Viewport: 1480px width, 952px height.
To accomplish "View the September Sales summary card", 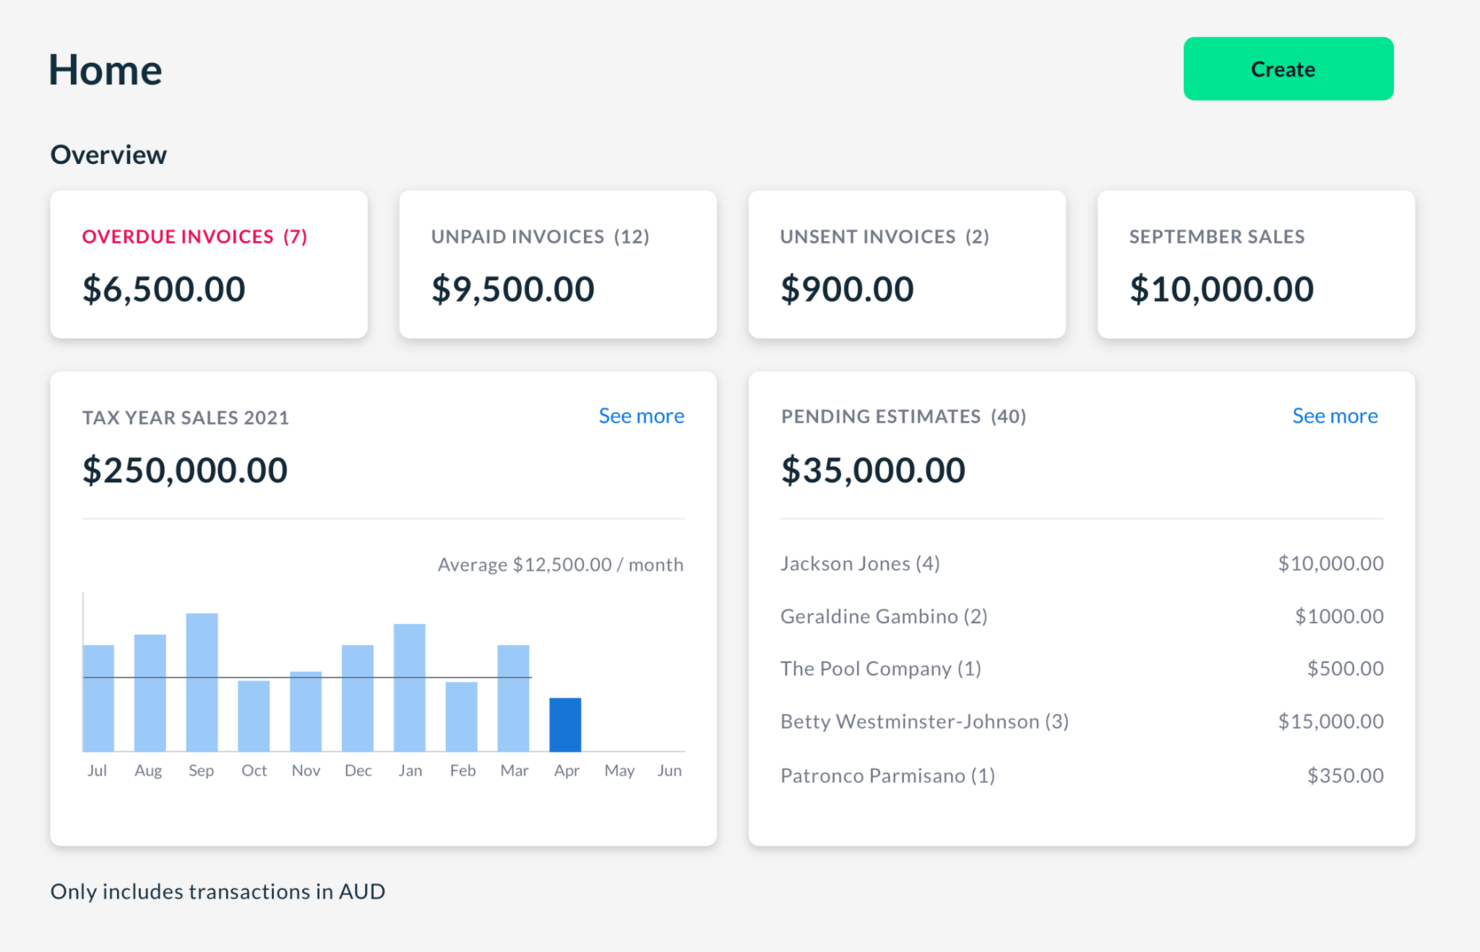I will coord(1255,264).
